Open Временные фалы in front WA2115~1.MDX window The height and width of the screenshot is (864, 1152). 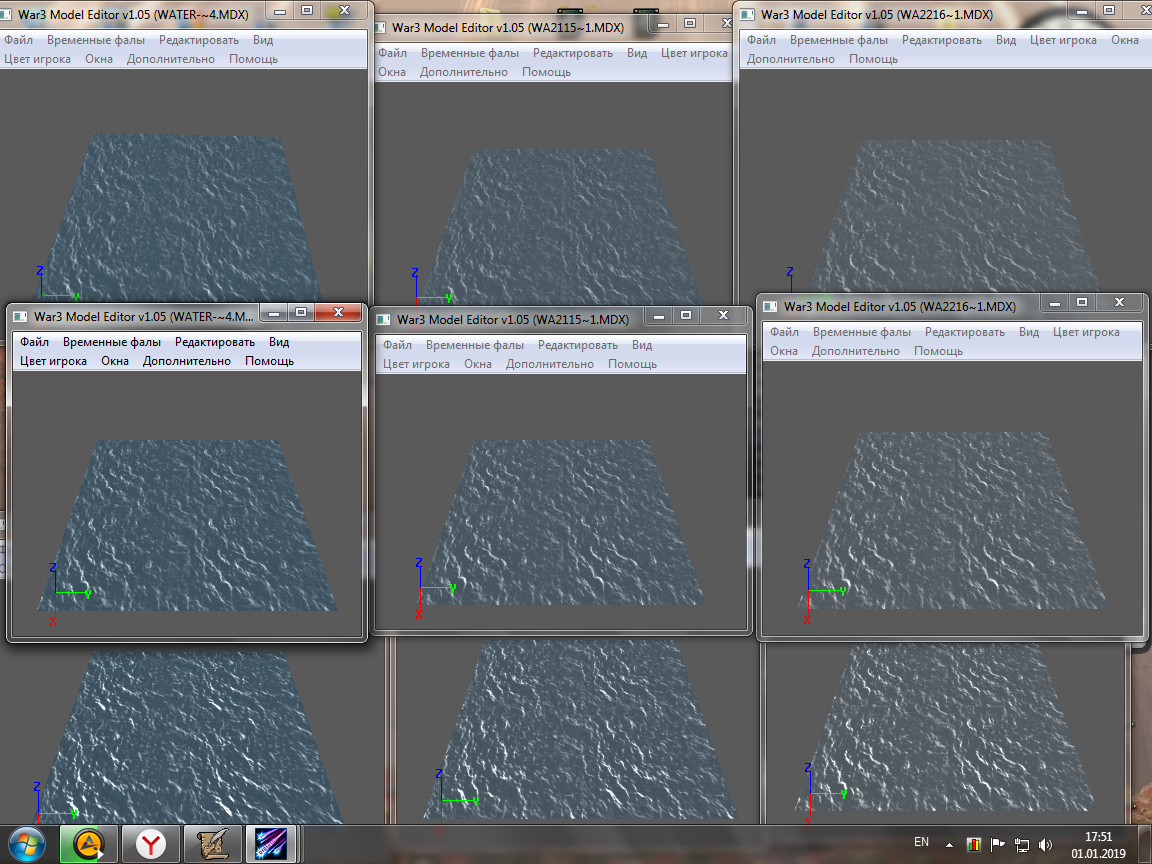click(x=475, y=345)
